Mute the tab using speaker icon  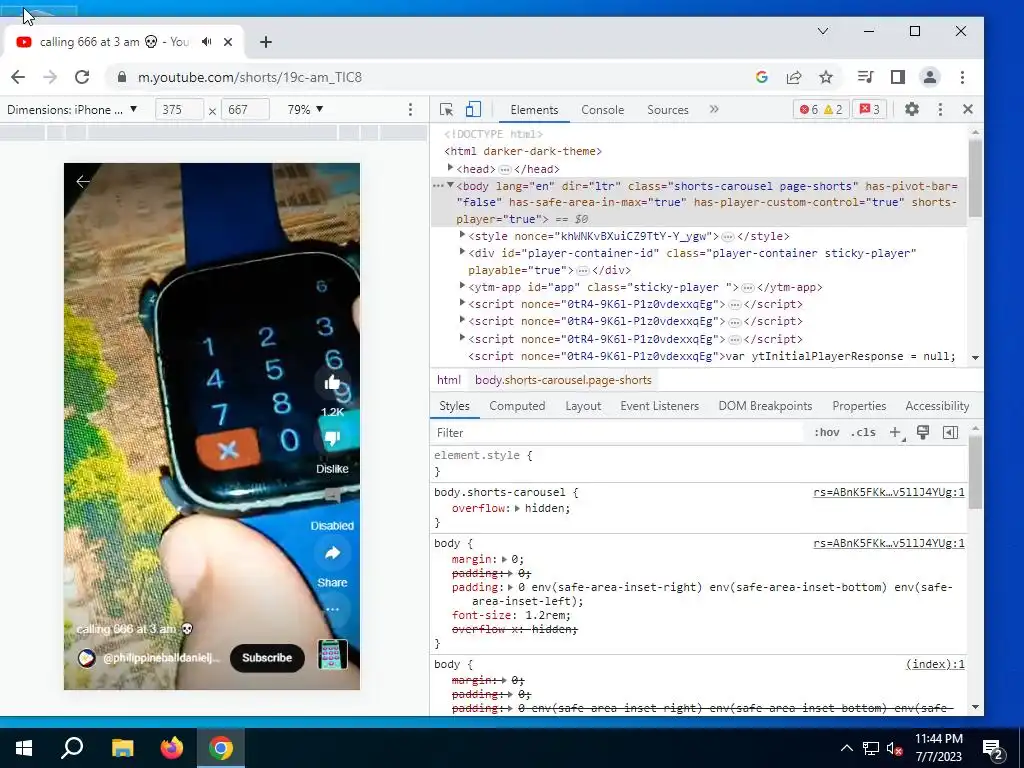[207, 42]
